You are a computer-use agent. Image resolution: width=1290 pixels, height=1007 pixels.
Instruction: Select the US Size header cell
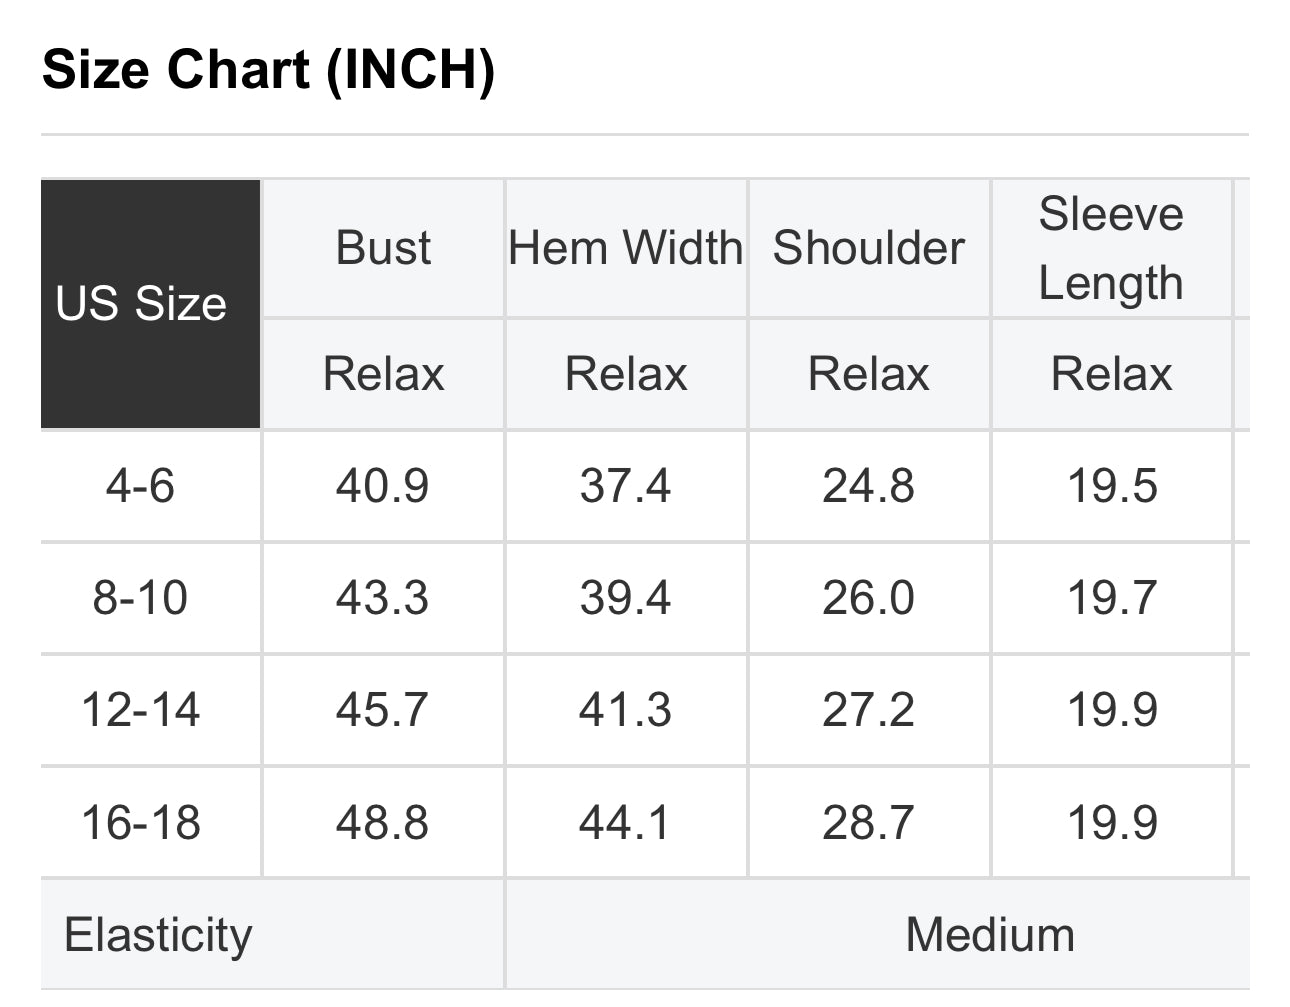(x=141, y=304)
